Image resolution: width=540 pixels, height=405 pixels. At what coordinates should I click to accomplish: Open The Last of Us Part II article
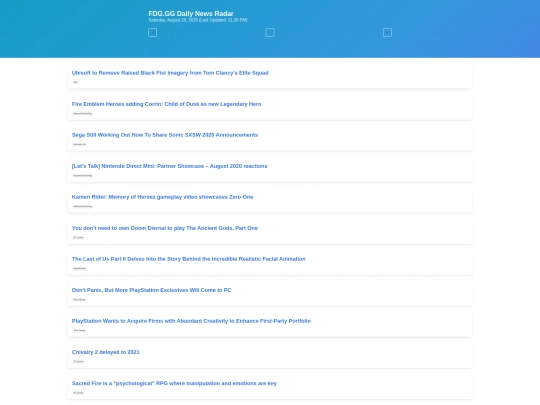pos(188,259)
